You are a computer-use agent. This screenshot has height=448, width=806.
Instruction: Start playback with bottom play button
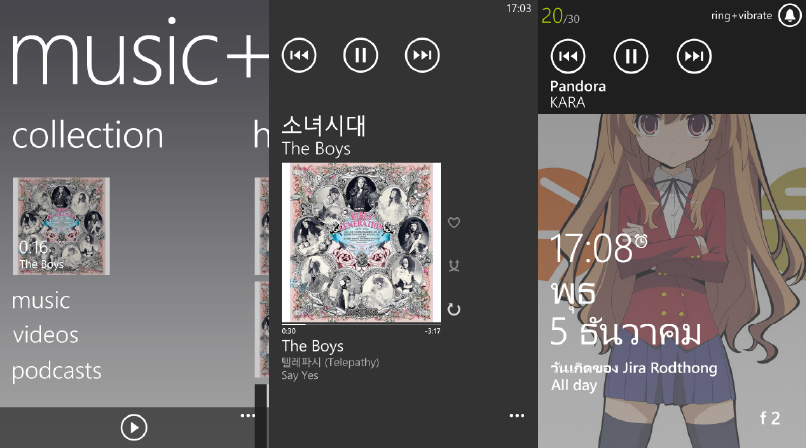(x=134, y=427)
